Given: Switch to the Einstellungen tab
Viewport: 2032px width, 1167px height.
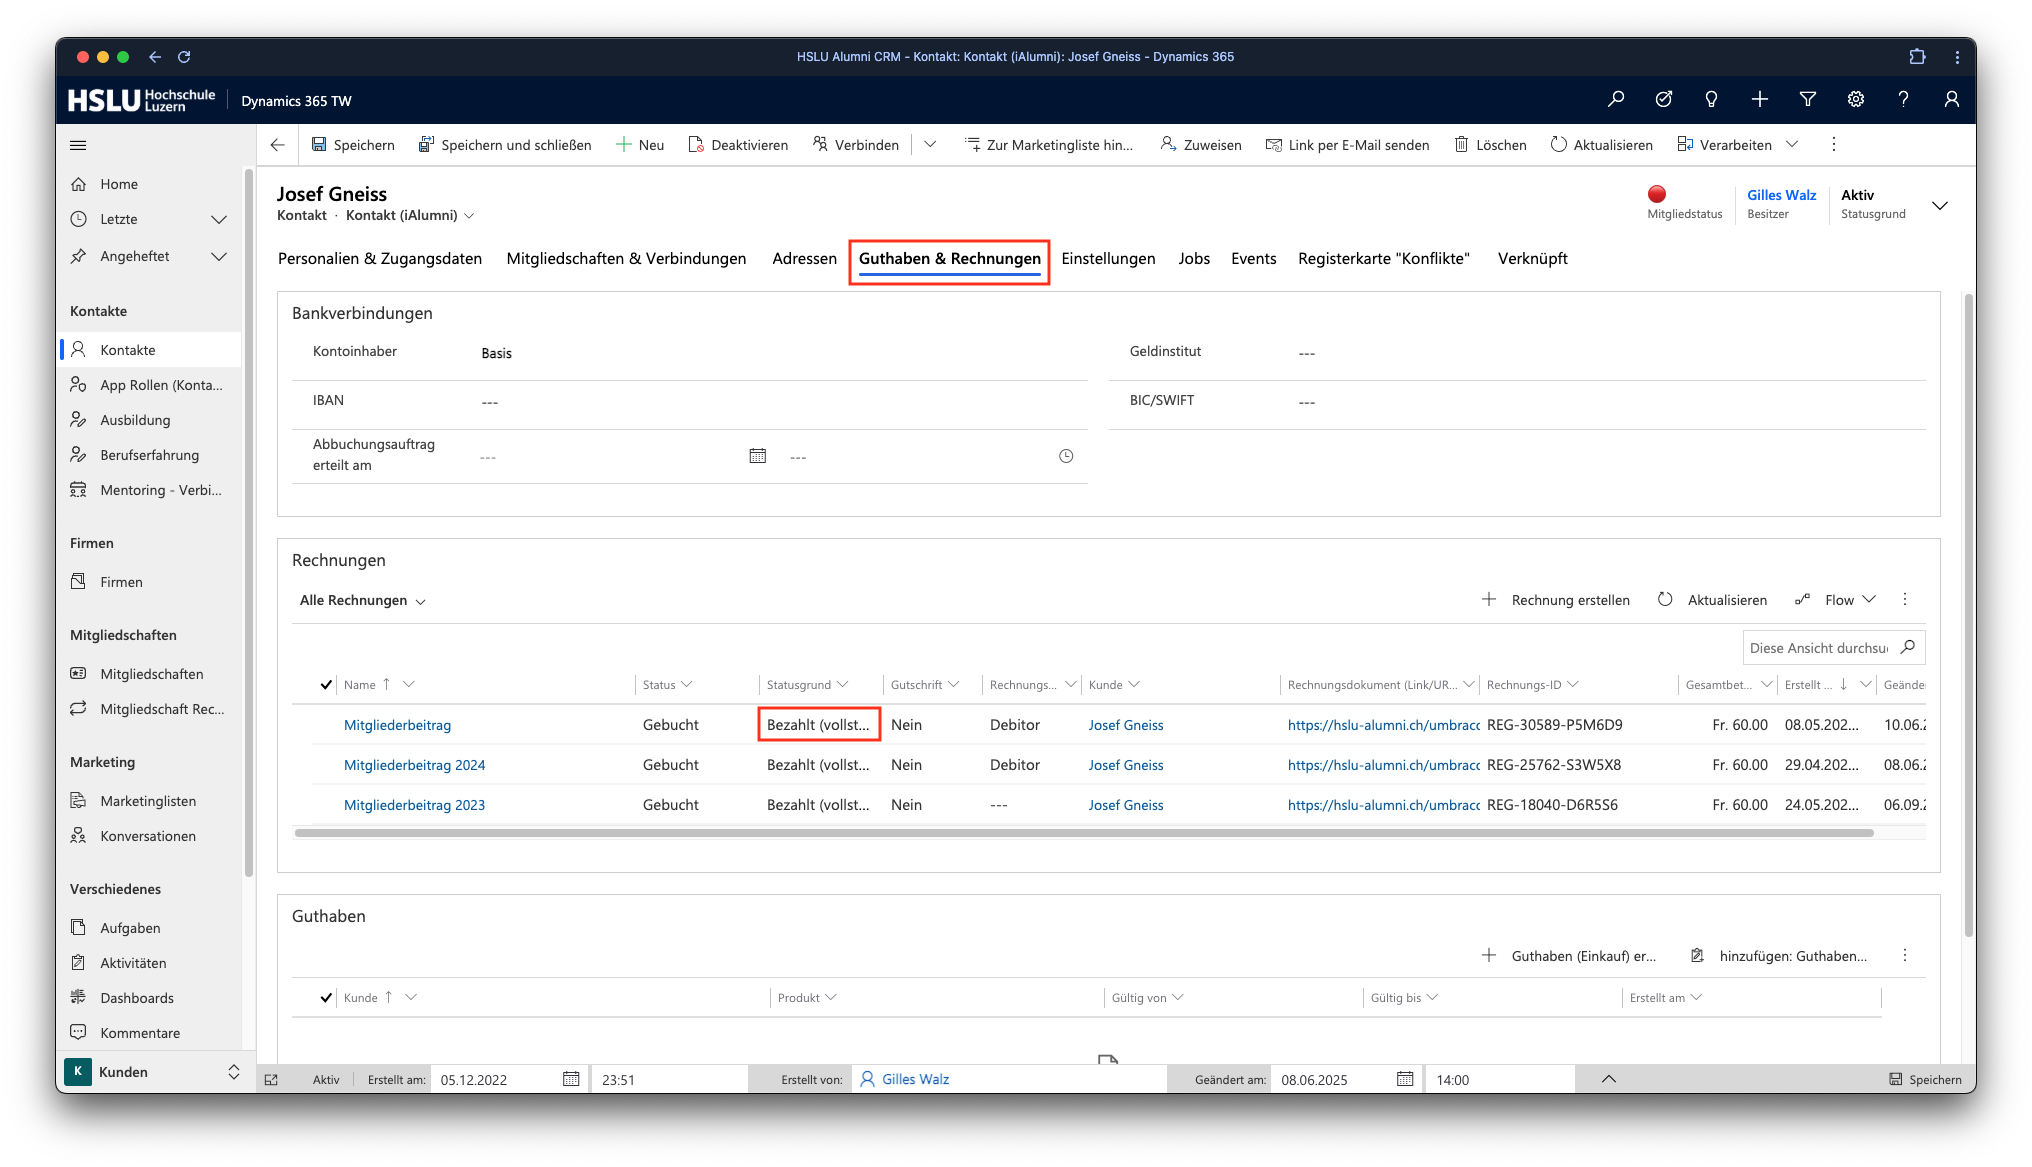Looking at the screenshot, I should (x=1108, y=259).
